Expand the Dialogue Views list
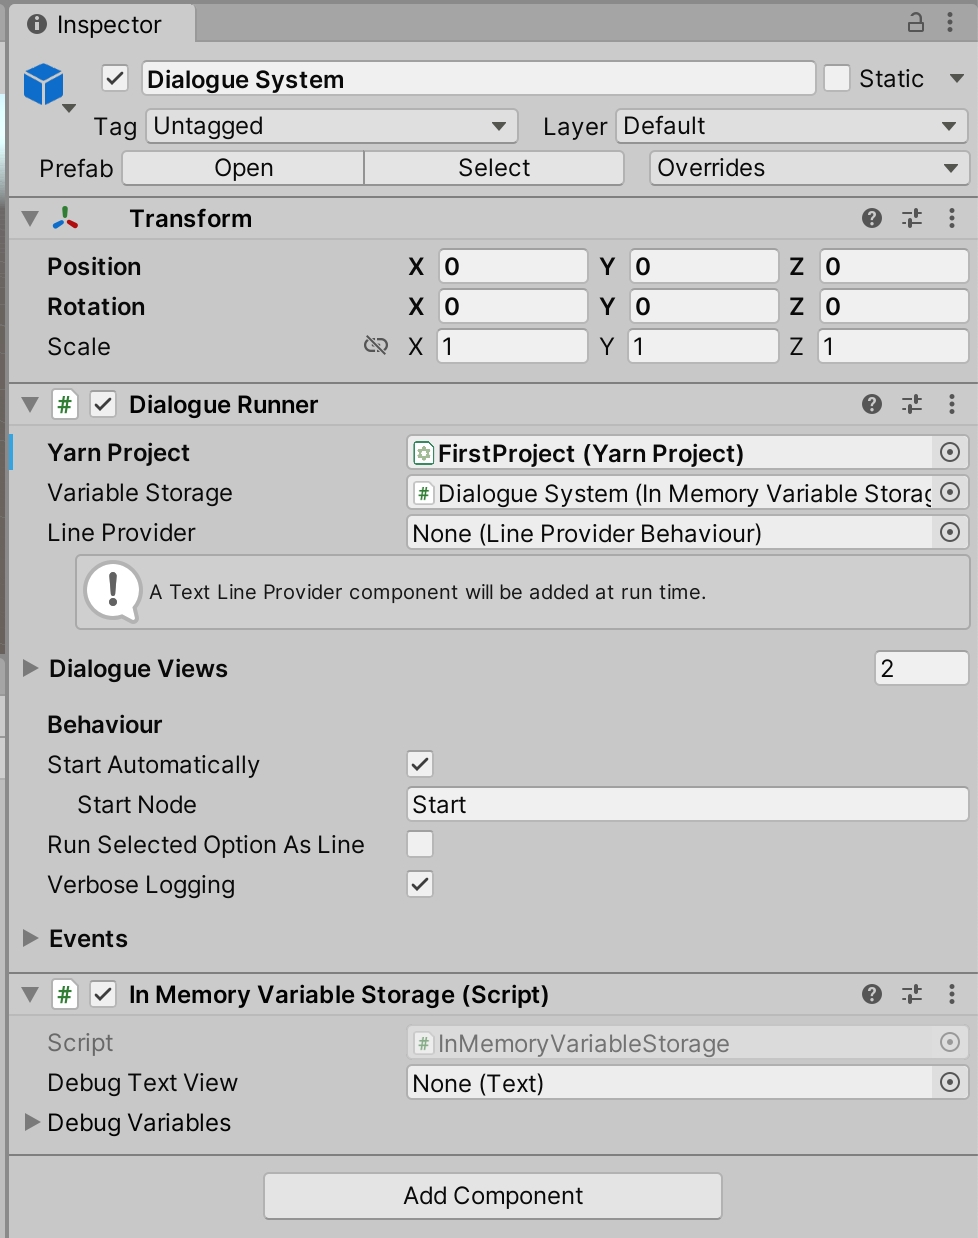 click(31, 669)
